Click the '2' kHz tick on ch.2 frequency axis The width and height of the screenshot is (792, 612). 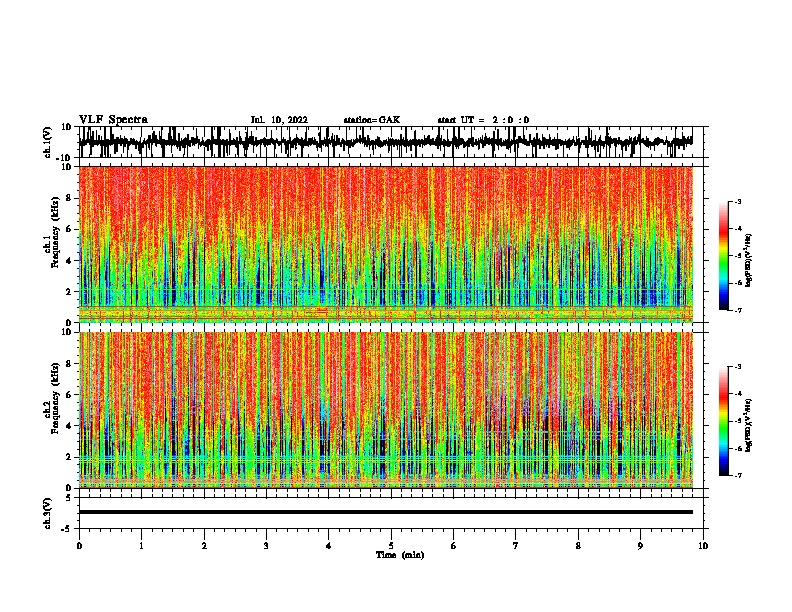pyautogui.click(x=69, y=457)
